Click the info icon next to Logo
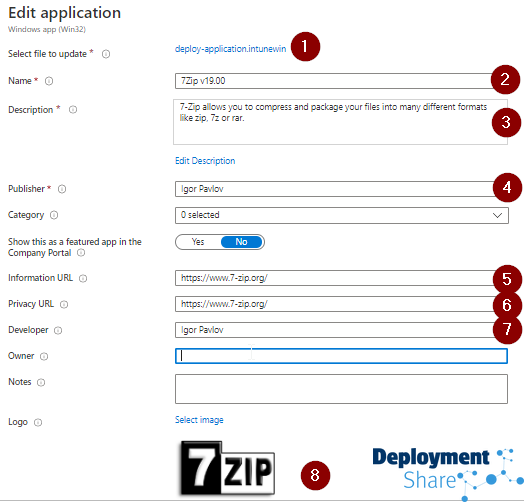 (38, 422)
